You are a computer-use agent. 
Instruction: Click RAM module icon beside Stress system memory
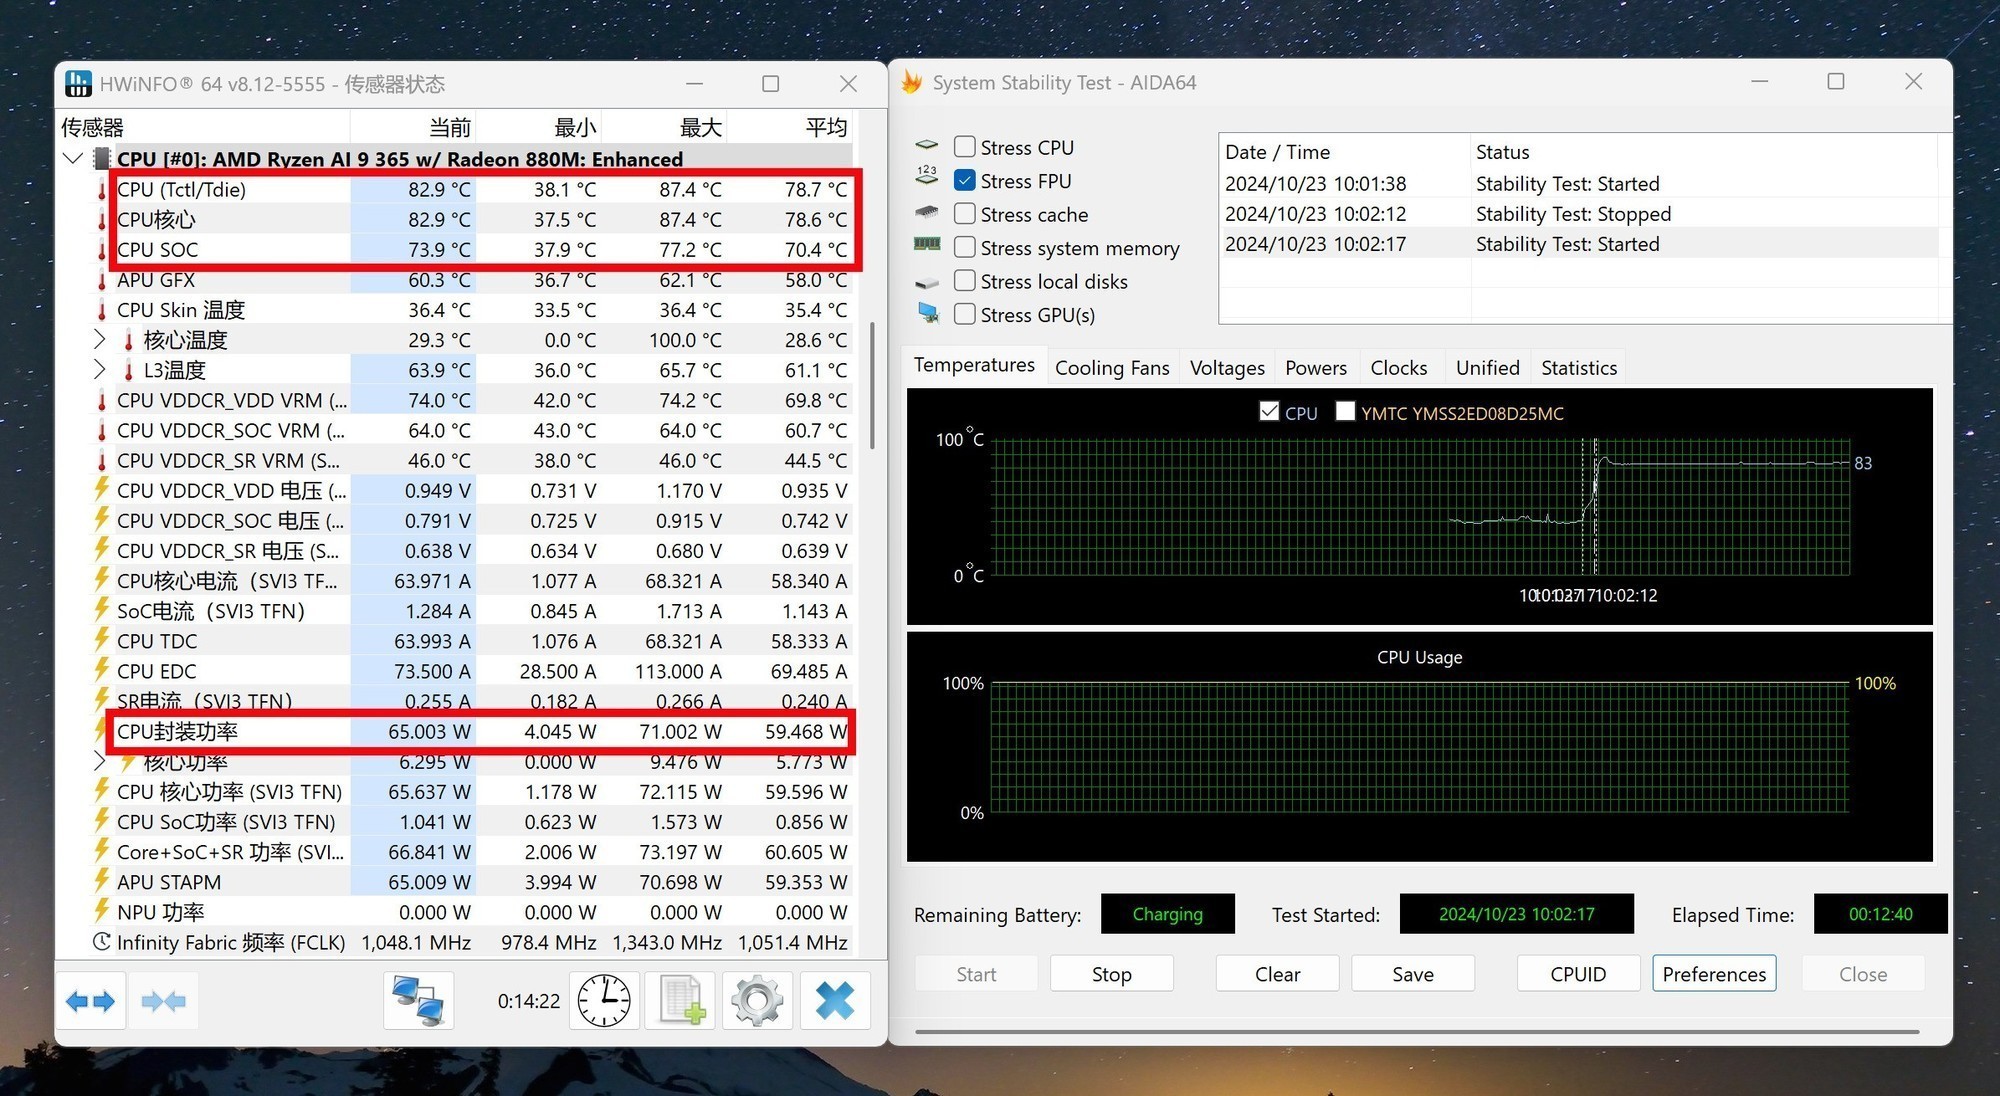tap(927, 244)
